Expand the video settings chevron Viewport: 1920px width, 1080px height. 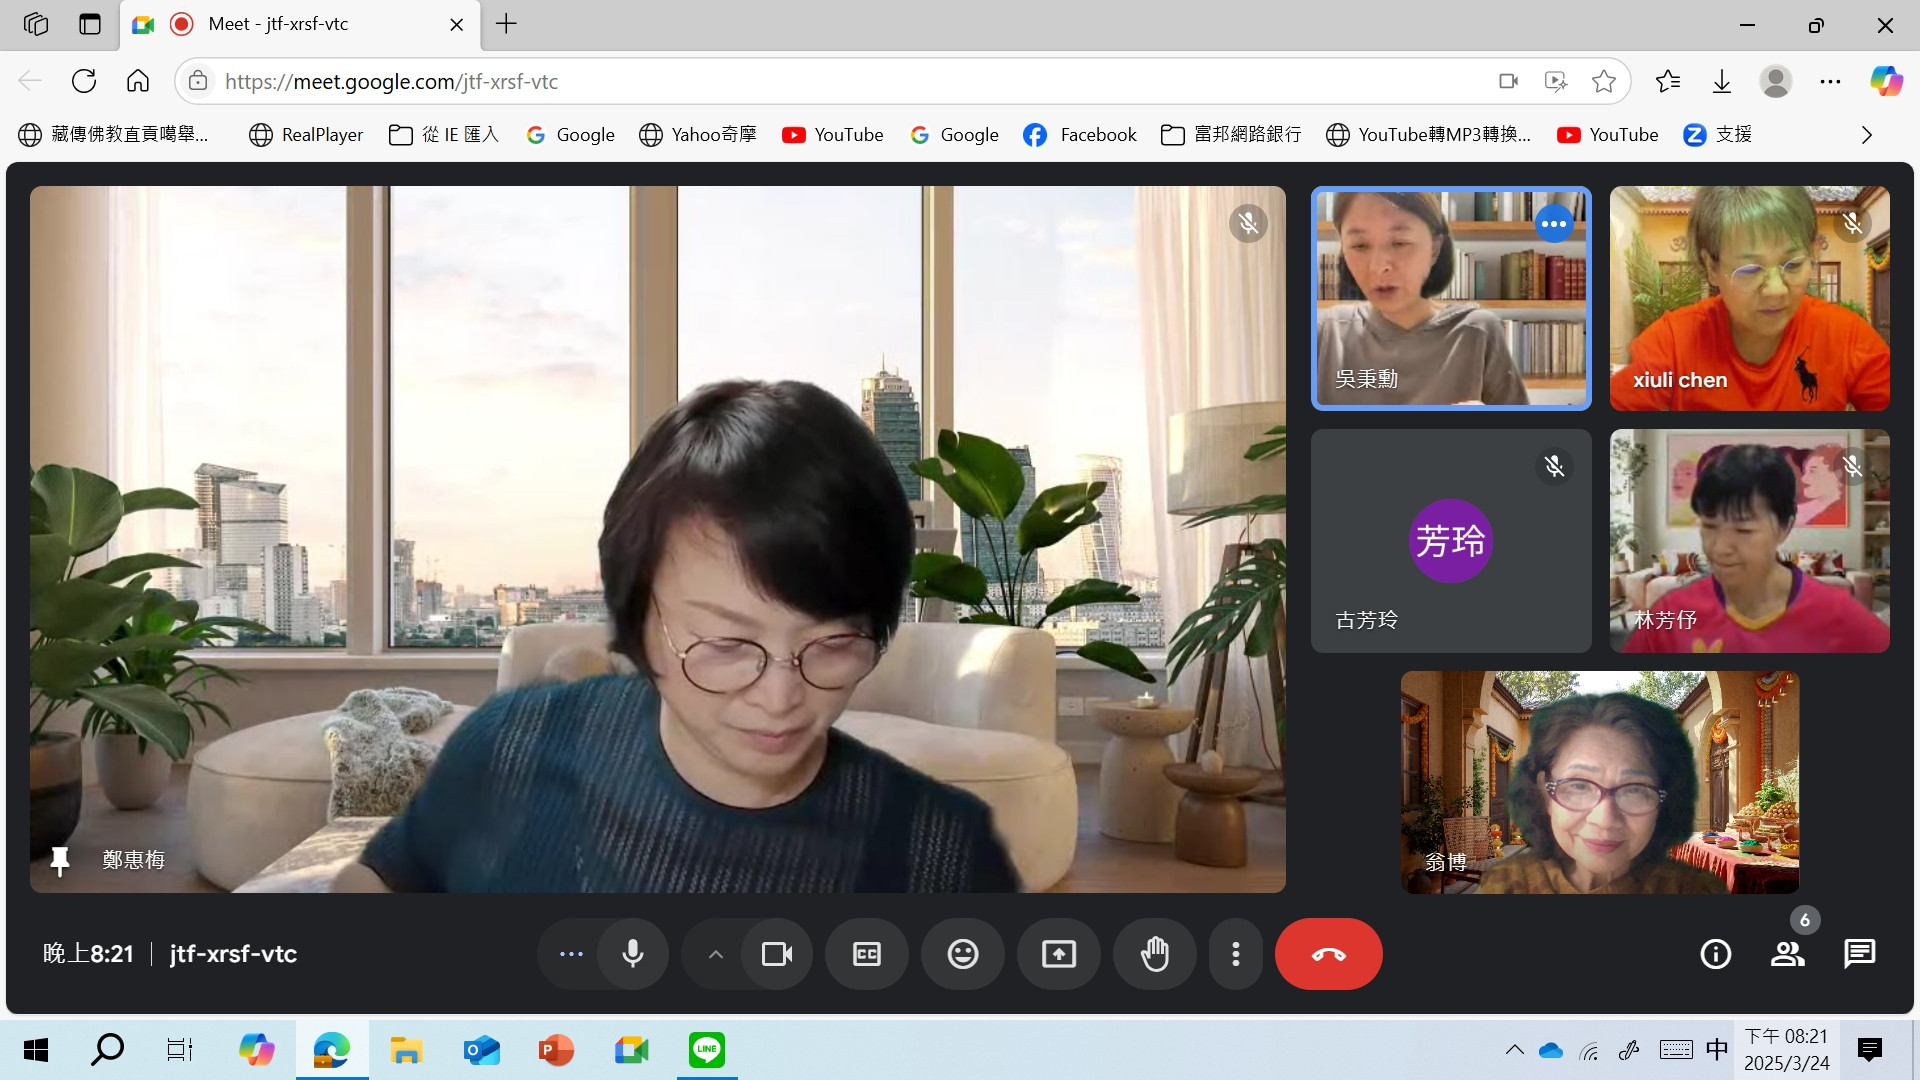(x=715, y=954)
